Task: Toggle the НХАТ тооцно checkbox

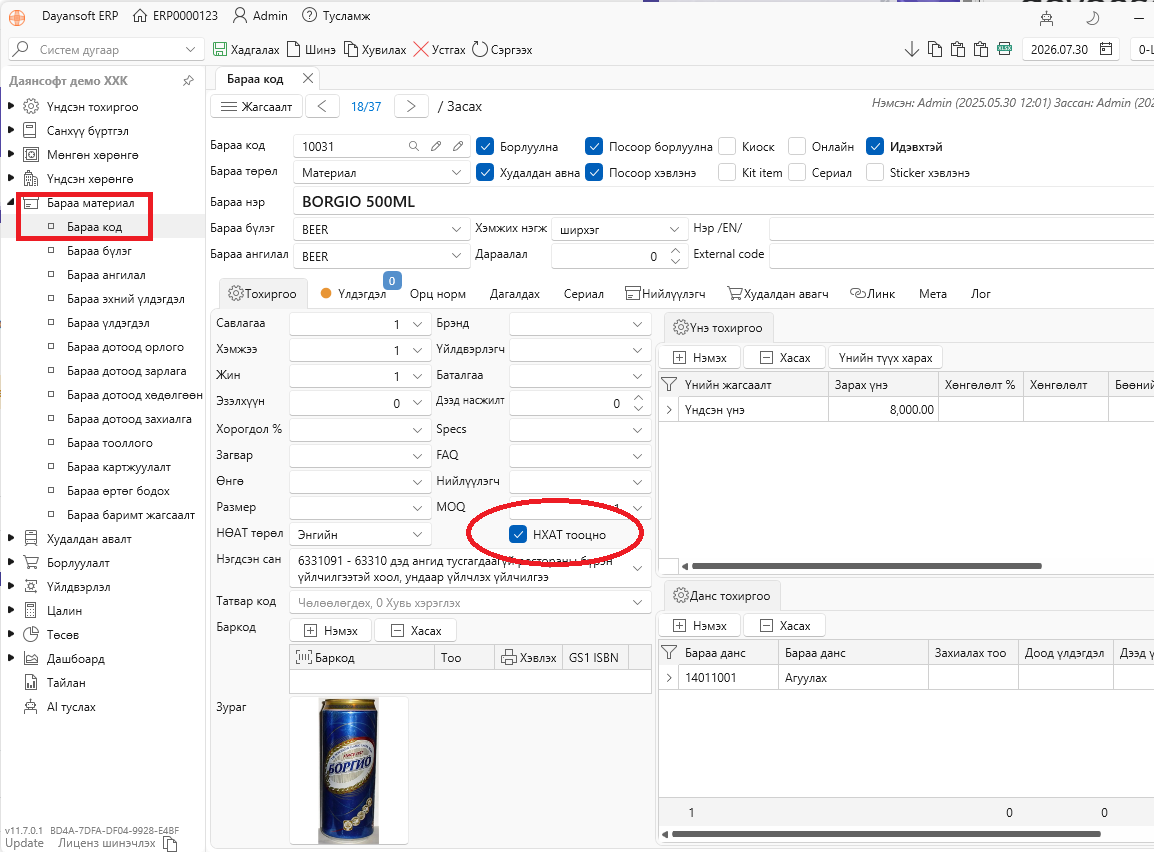Action: click(518, 534)
